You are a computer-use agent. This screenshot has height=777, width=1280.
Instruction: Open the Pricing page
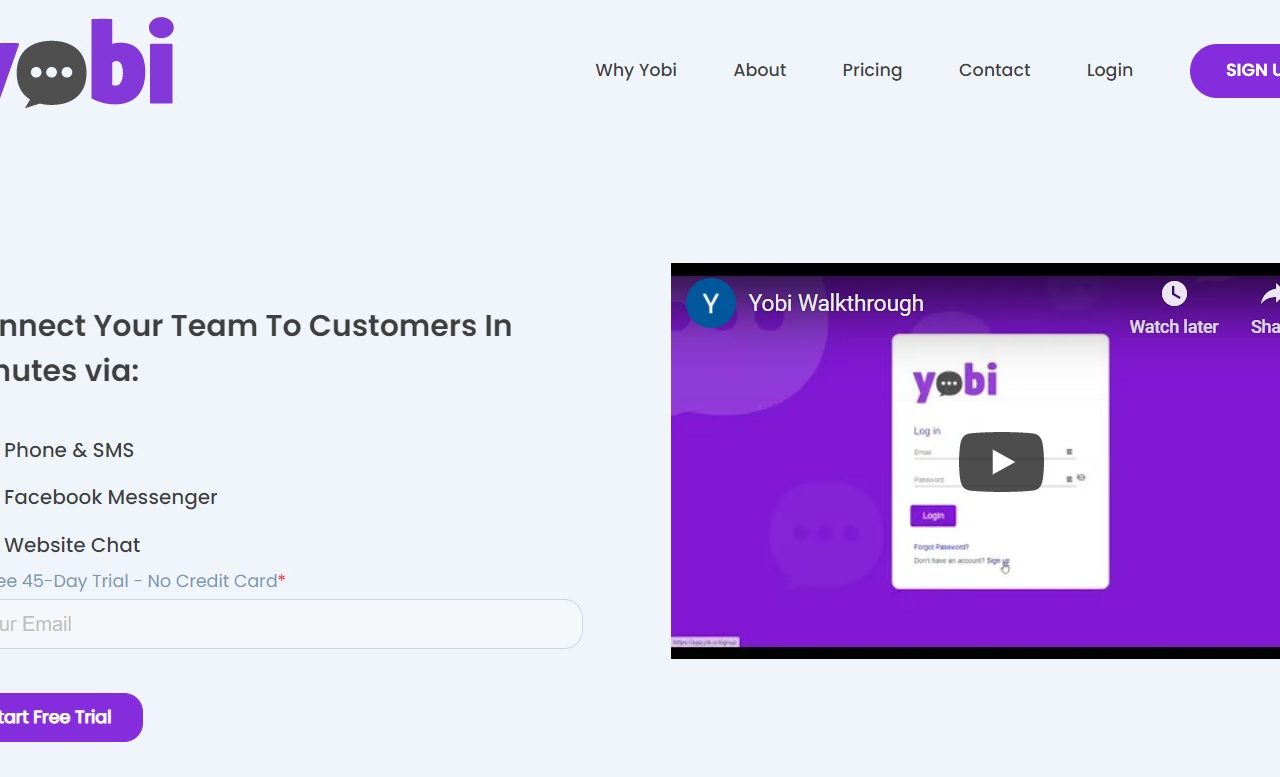coord(872,70)
